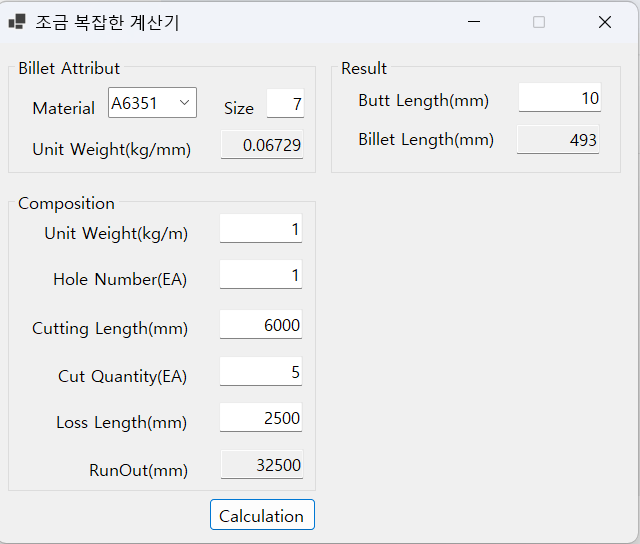
Task: Click the Size input field
Action: click(285, 104)
